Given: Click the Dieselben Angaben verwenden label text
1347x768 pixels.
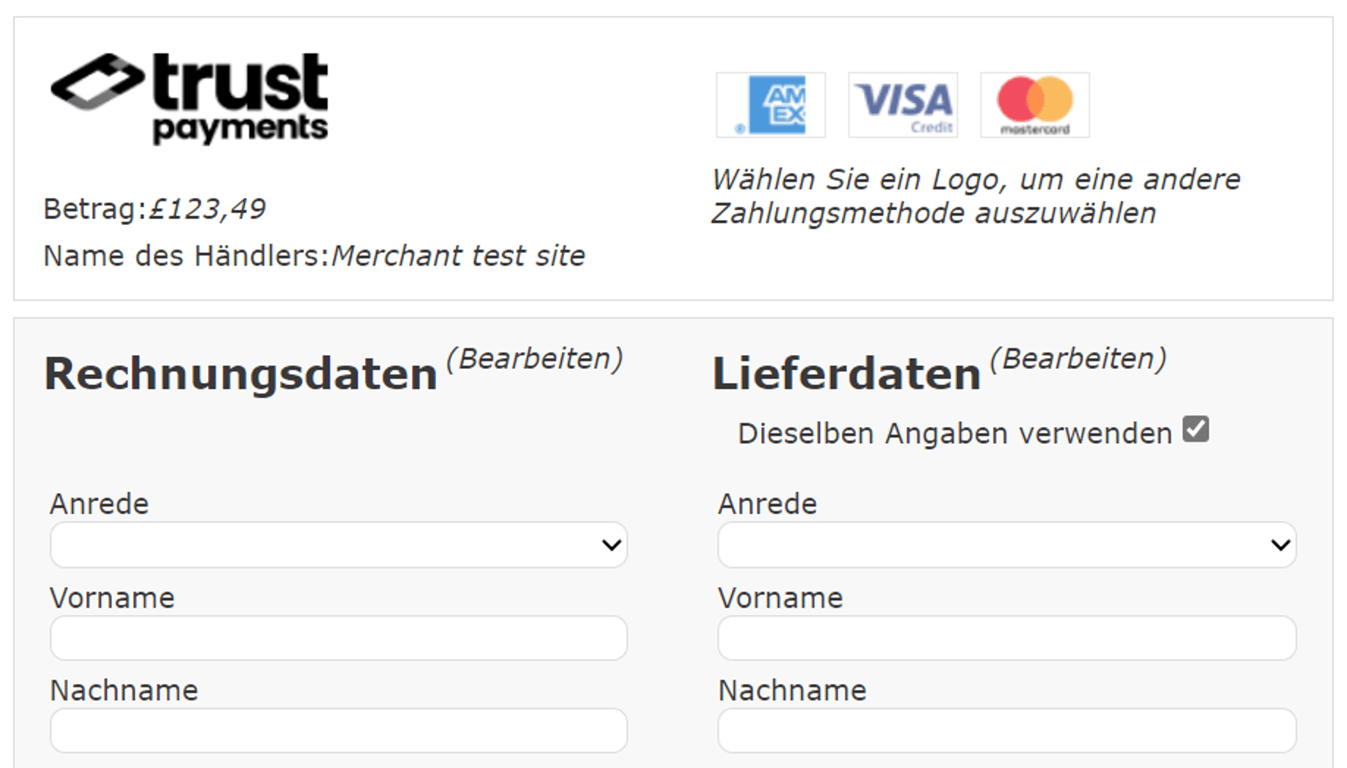Looking at the screenshot, I should 954,434.
